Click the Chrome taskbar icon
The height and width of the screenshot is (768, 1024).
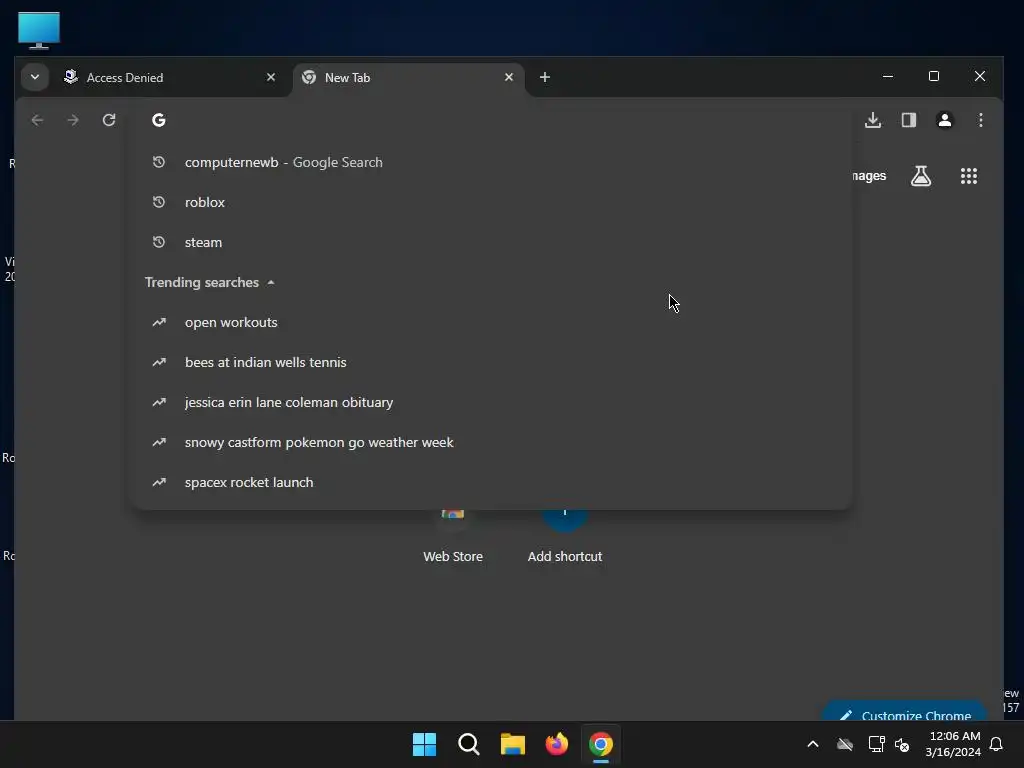(601, 744)
